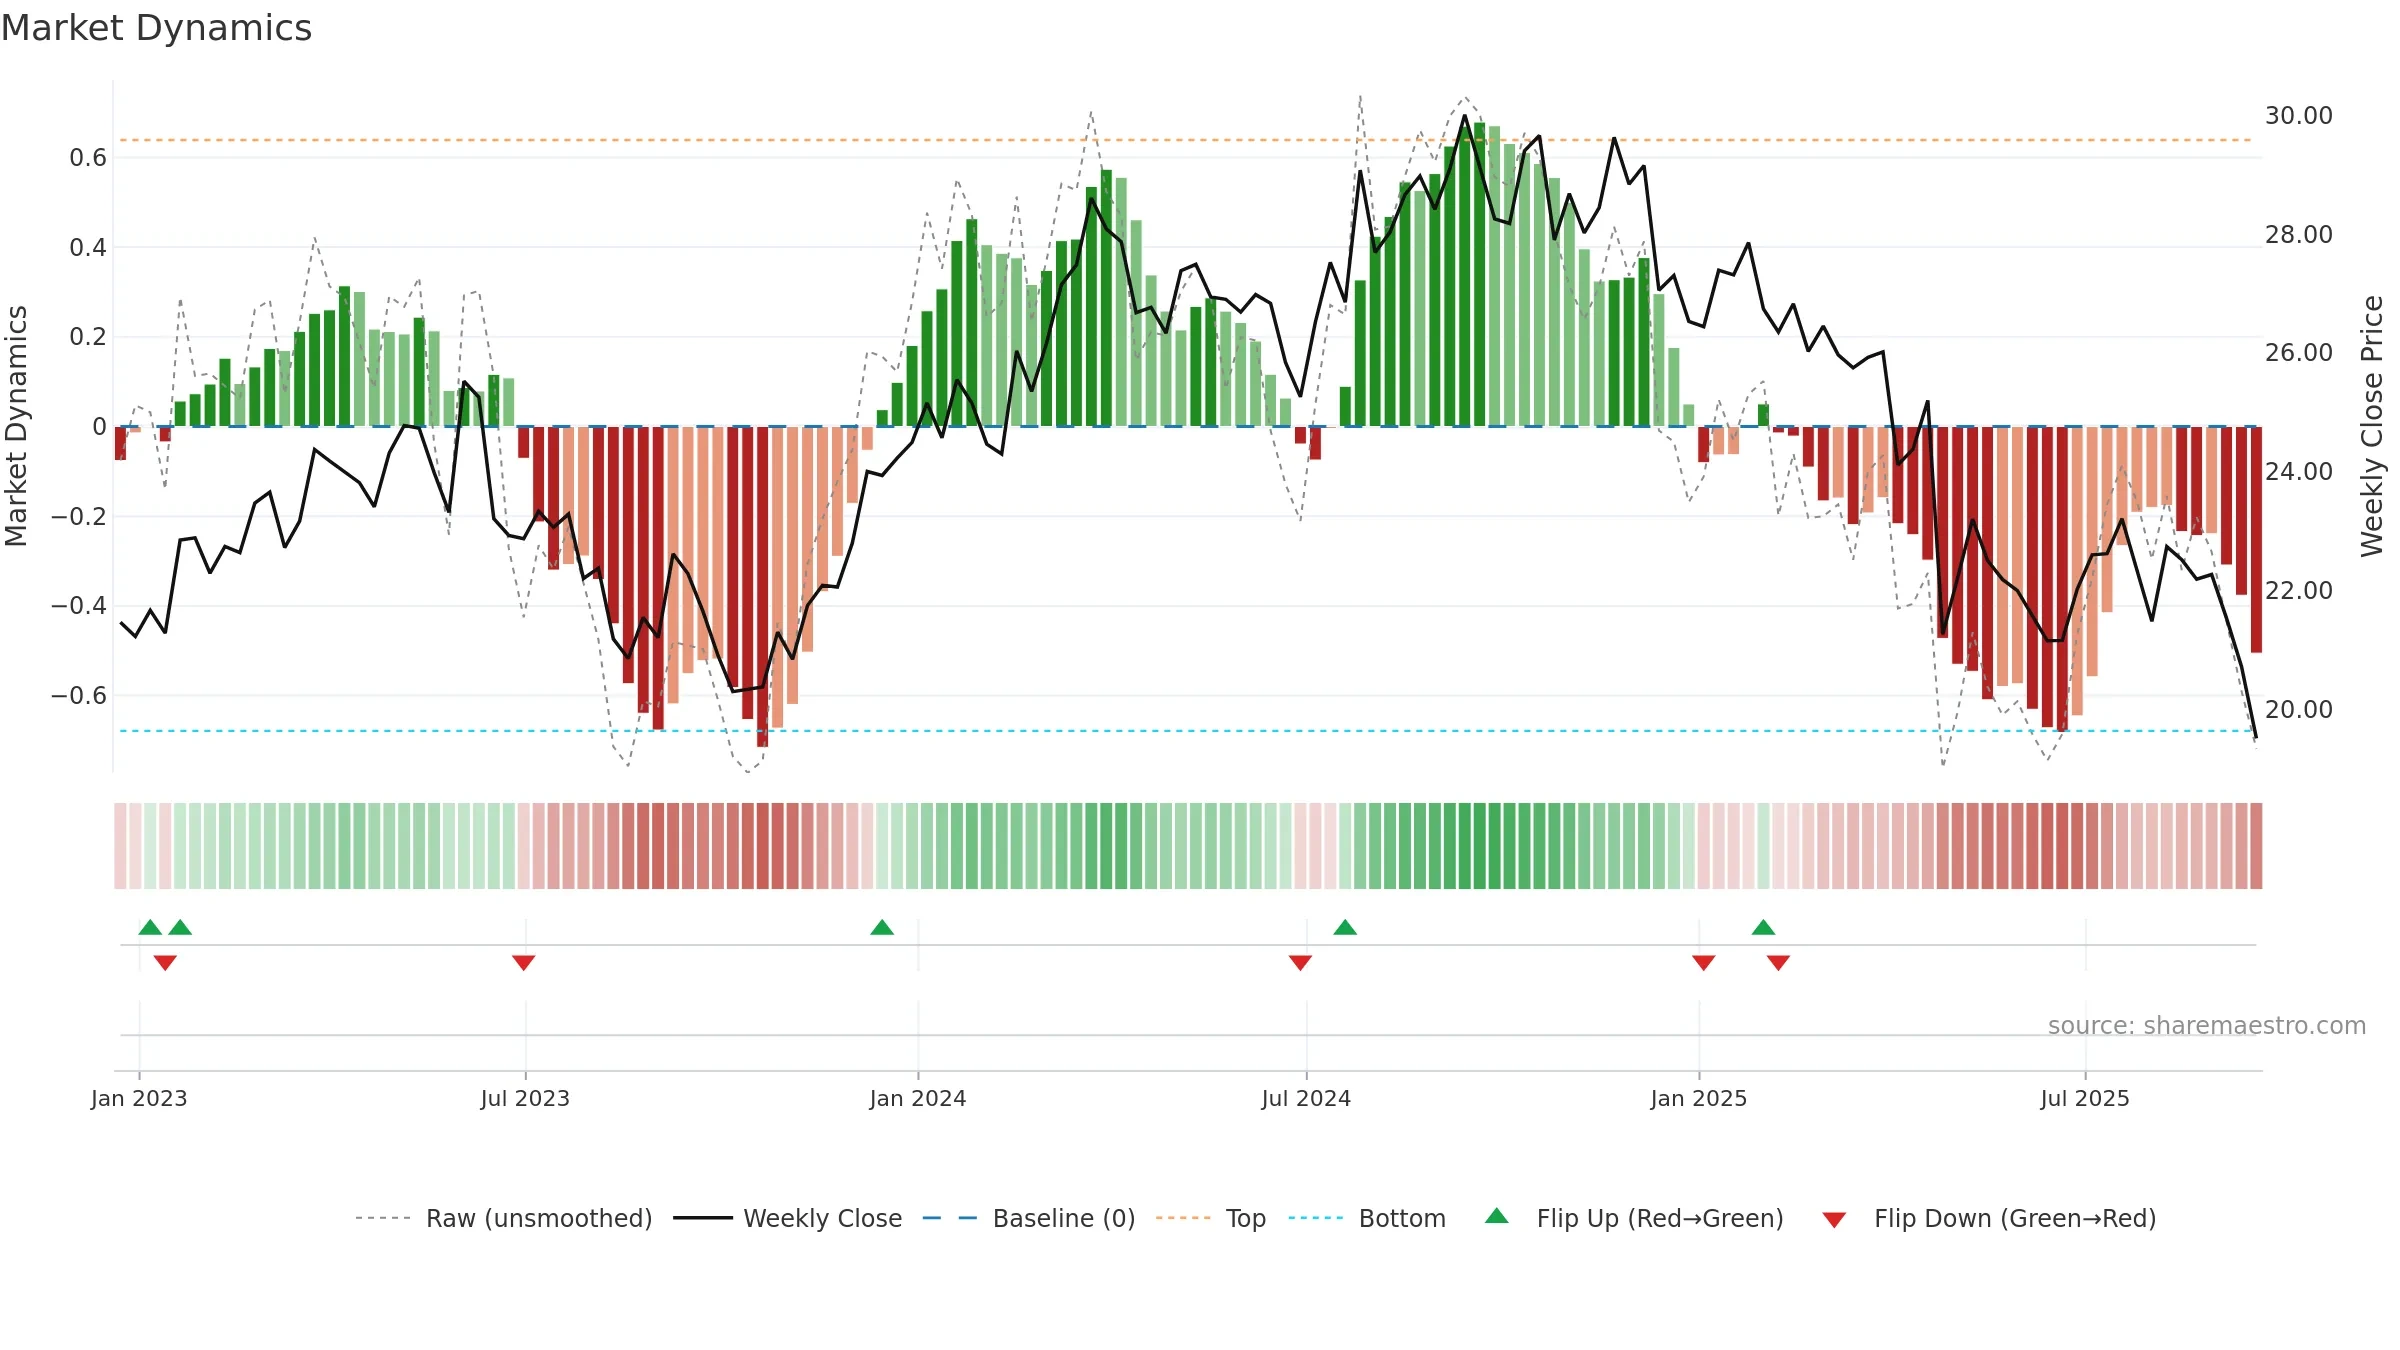Click the red flip-down triangle in January 2023

[x=165, y=963]
